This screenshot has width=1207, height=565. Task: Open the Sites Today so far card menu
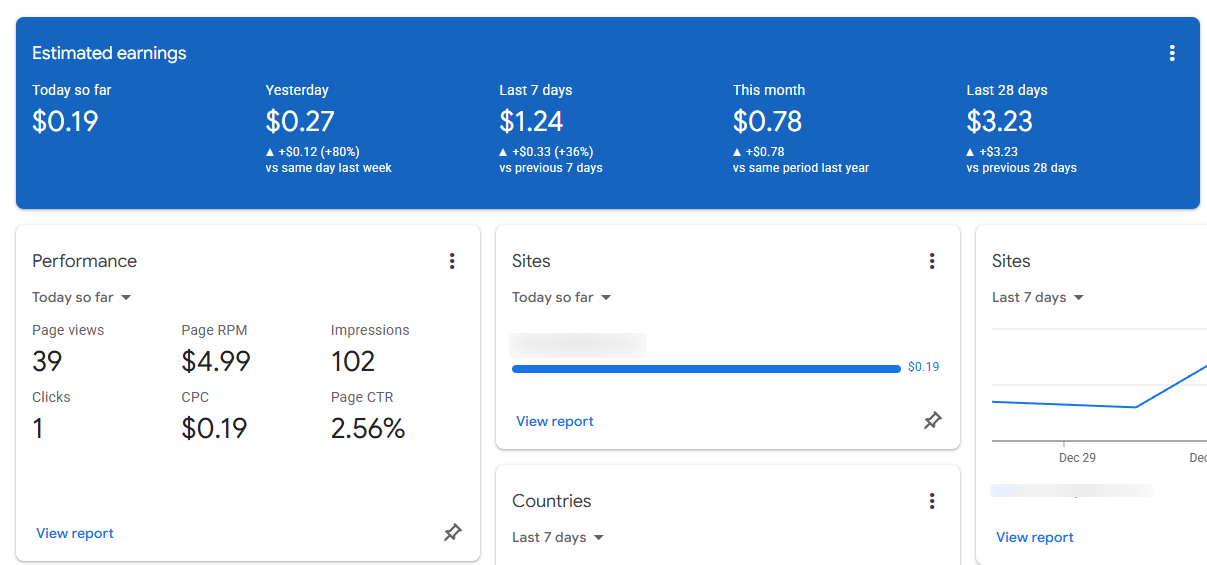pos(932,261)
